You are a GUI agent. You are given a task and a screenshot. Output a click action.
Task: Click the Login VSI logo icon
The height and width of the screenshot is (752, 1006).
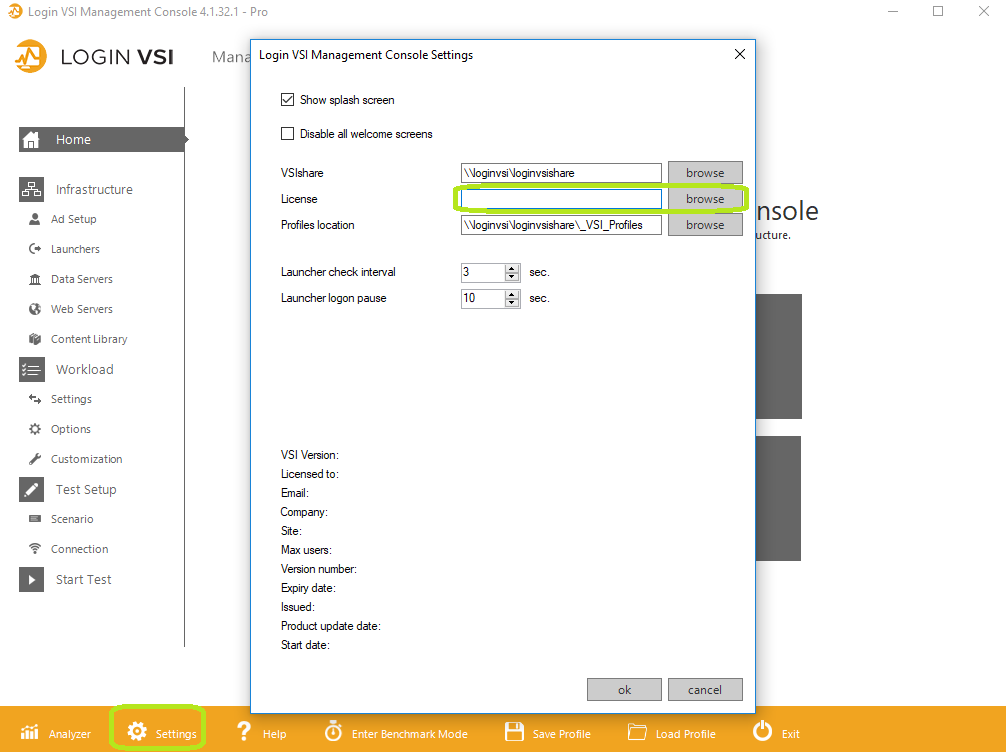point(31,56)
